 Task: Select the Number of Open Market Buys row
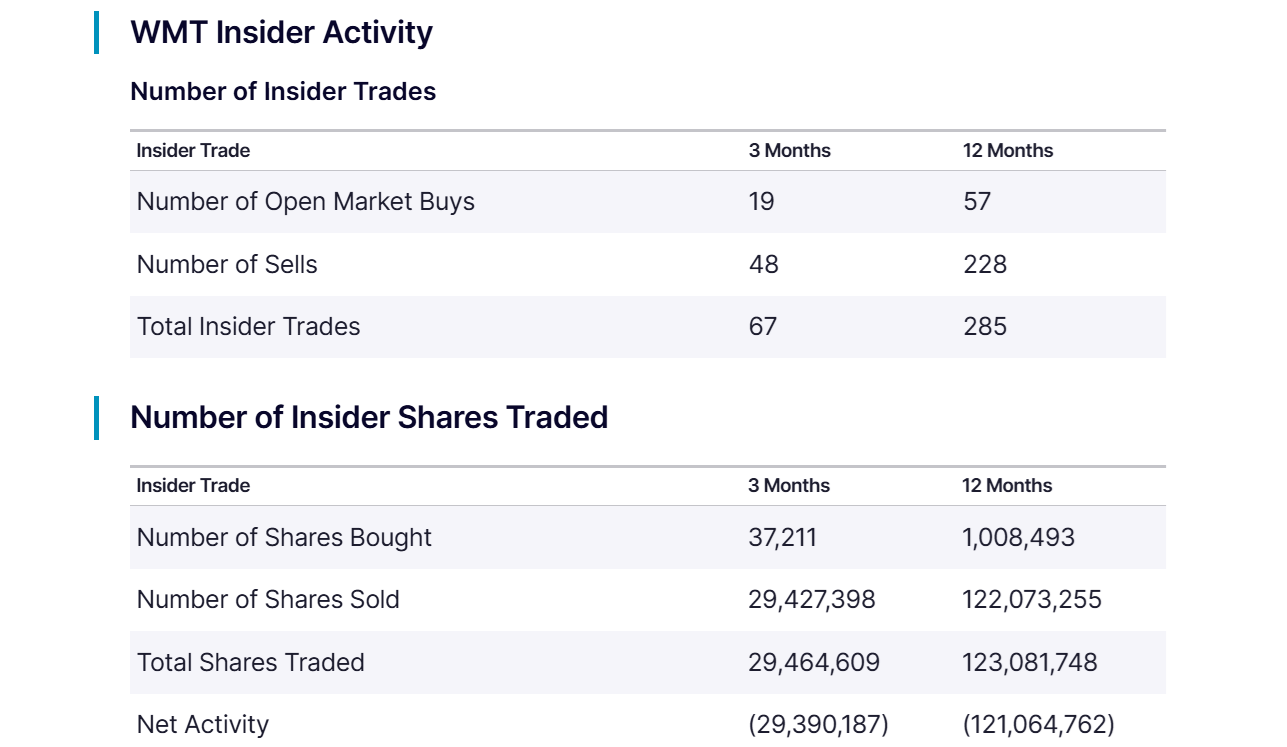pyautogui.click(x=305, y=202)
